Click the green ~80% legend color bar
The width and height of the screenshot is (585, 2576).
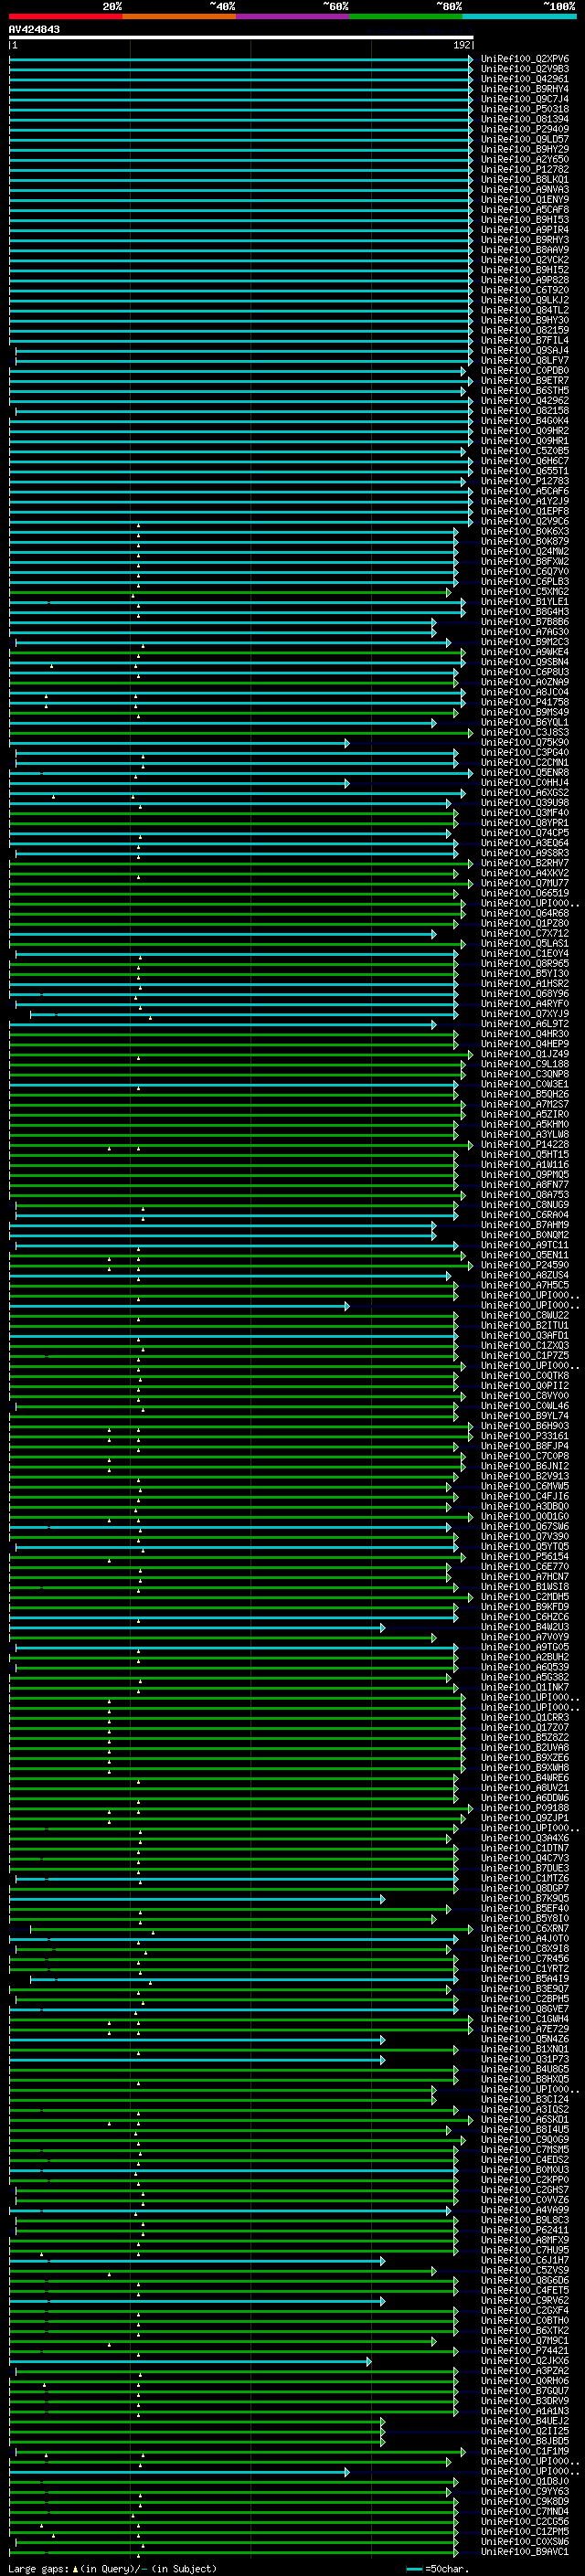(405, 17)
